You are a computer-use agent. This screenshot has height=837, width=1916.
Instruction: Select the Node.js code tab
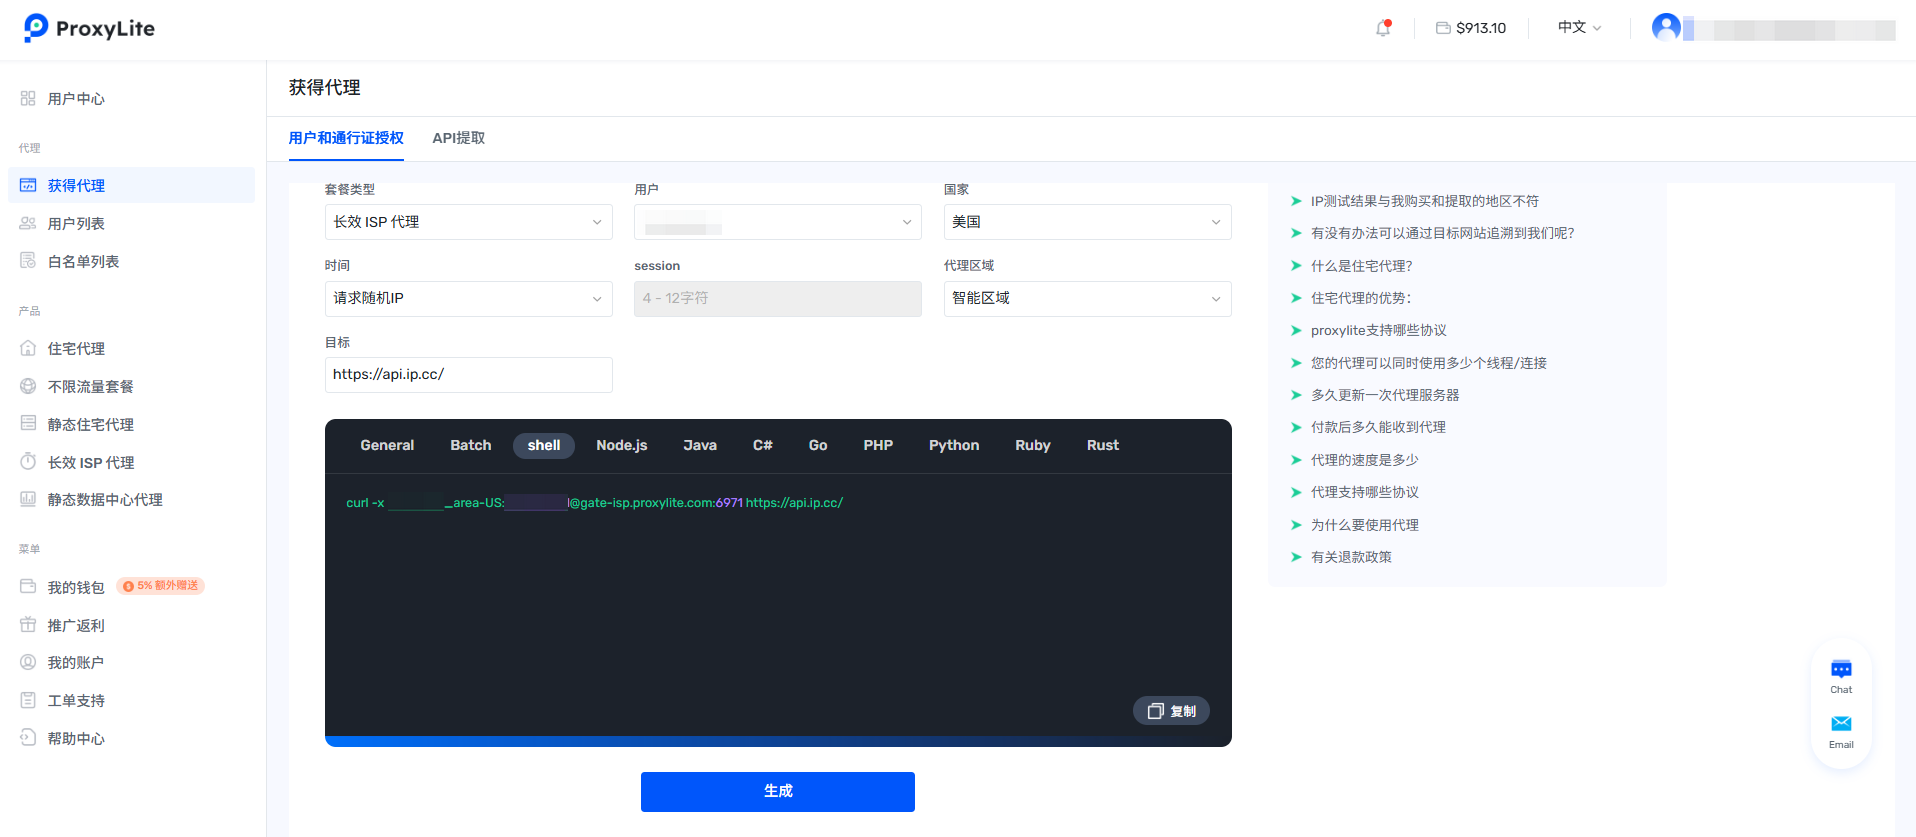pyautogui.click(x=622, y=445)
